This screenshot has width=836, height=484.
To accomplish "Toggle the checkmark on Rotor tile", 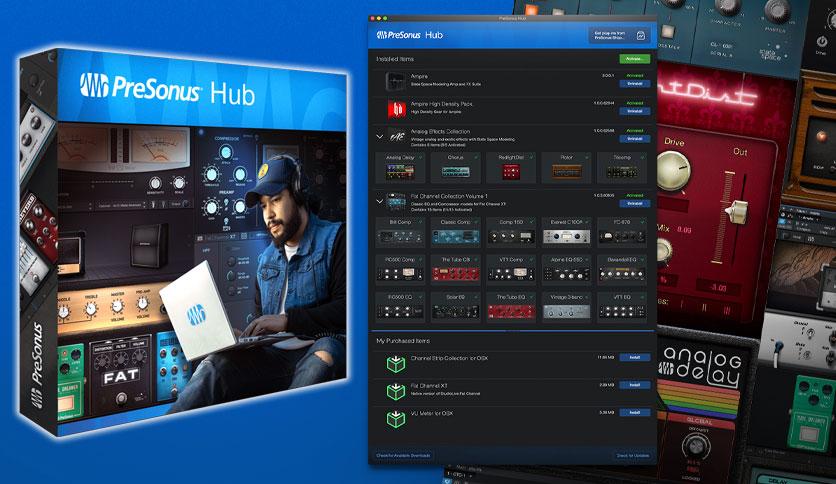I will coord(587,157).
